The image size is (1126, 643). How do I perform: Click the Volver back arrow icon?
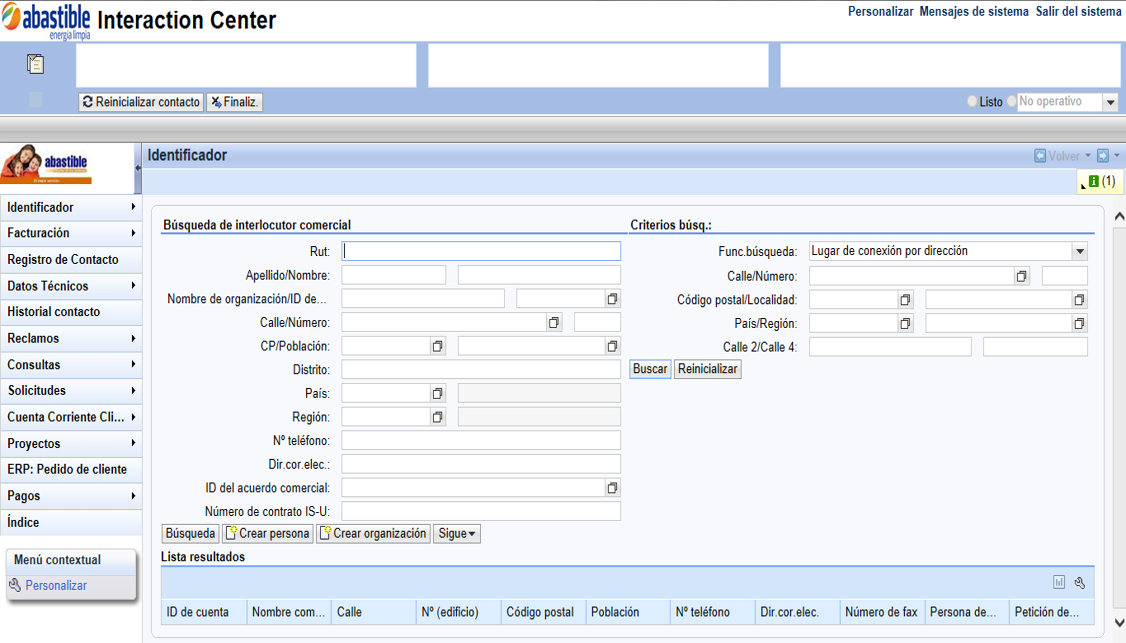click(x=1040, y=156)
